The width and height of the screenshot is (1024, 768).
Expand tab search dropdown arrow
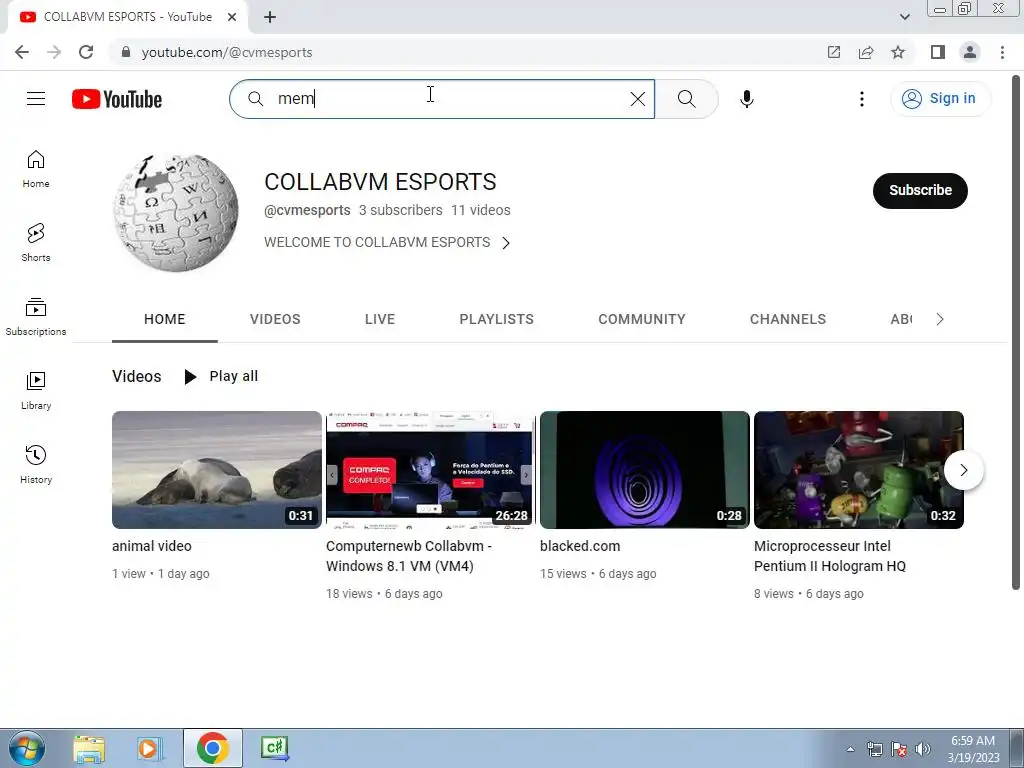click(x=904, y=17)
